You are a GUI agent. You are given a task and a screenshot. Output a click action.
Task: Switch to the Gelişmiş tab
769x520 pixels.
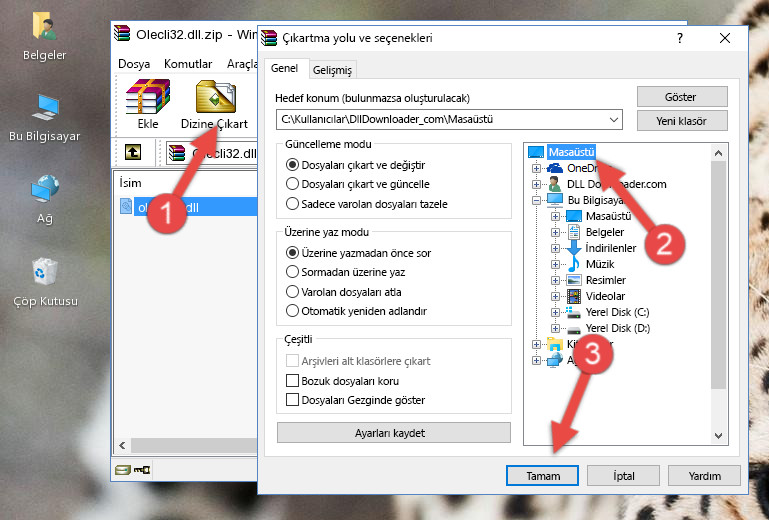pos(332,70)
